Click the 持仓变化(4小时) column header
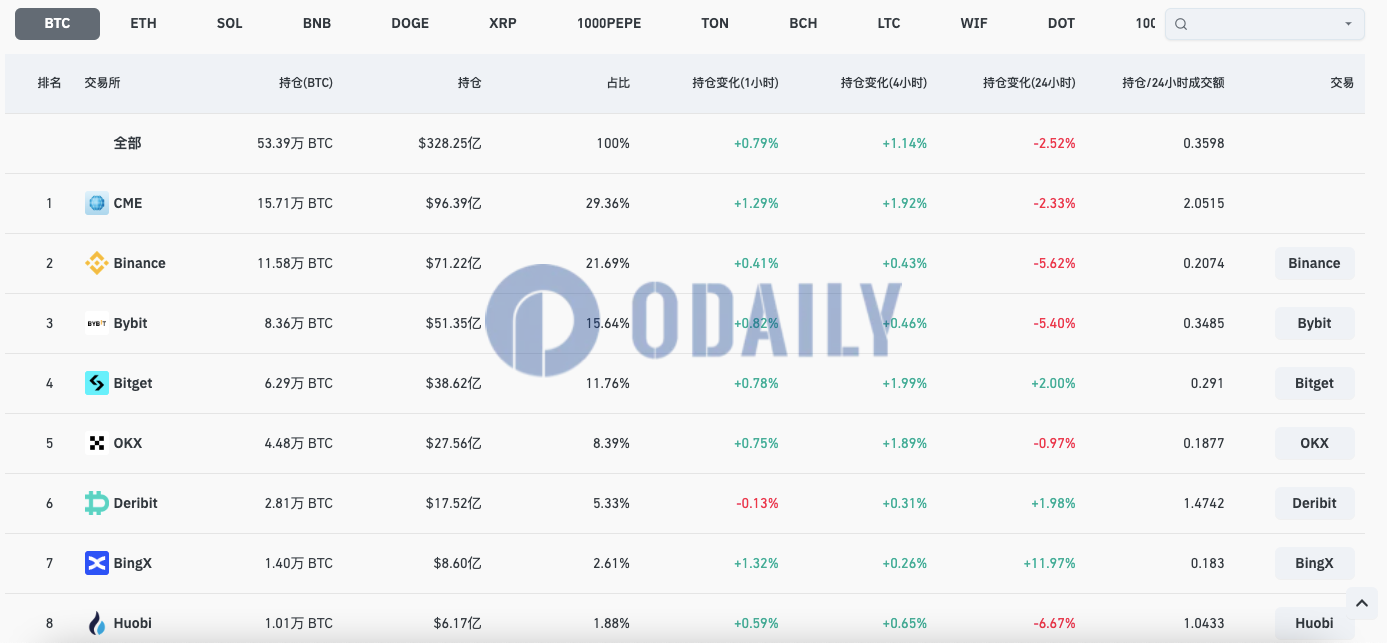The height and width of the screenshot is (643, 1387). click(884, 83)
